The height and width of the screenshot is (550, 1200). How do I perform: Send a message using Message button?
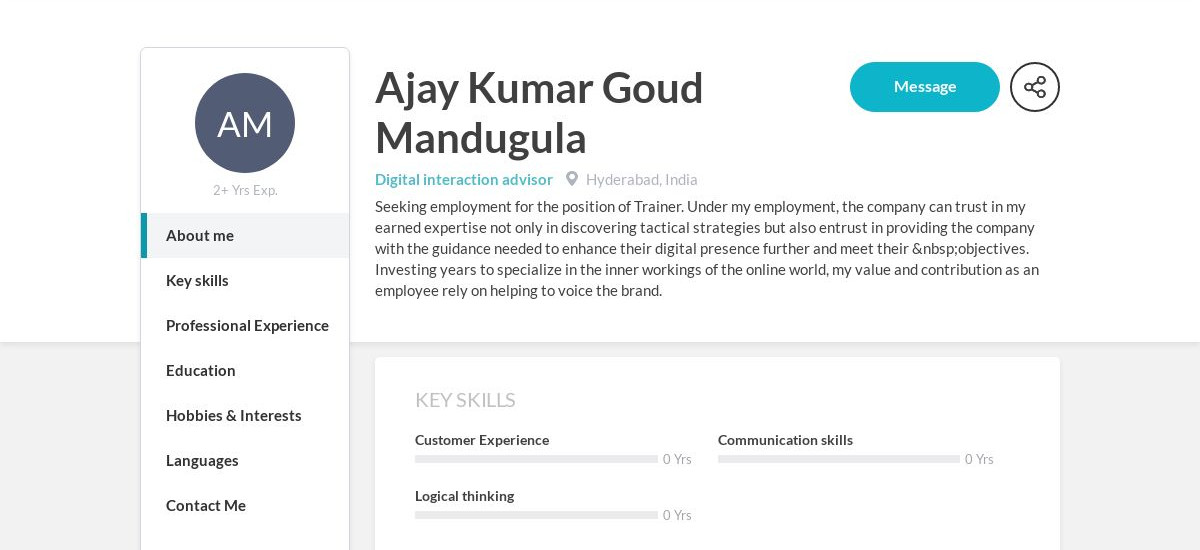(925, 87)
